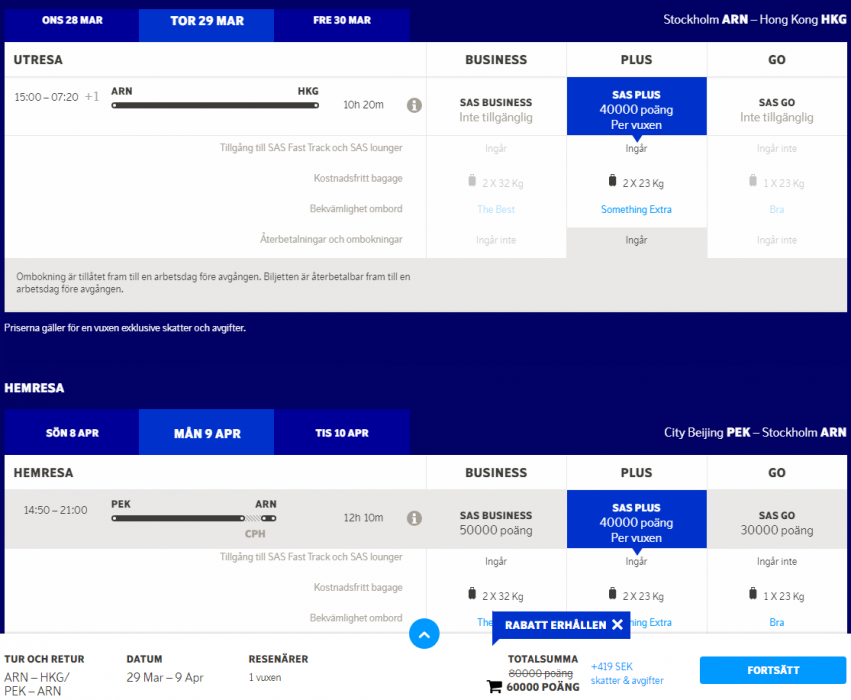The height and width of the screenshot is (700, 851).
Task: Click the return SAS Go baggage icon
Action: coord(752,594)
